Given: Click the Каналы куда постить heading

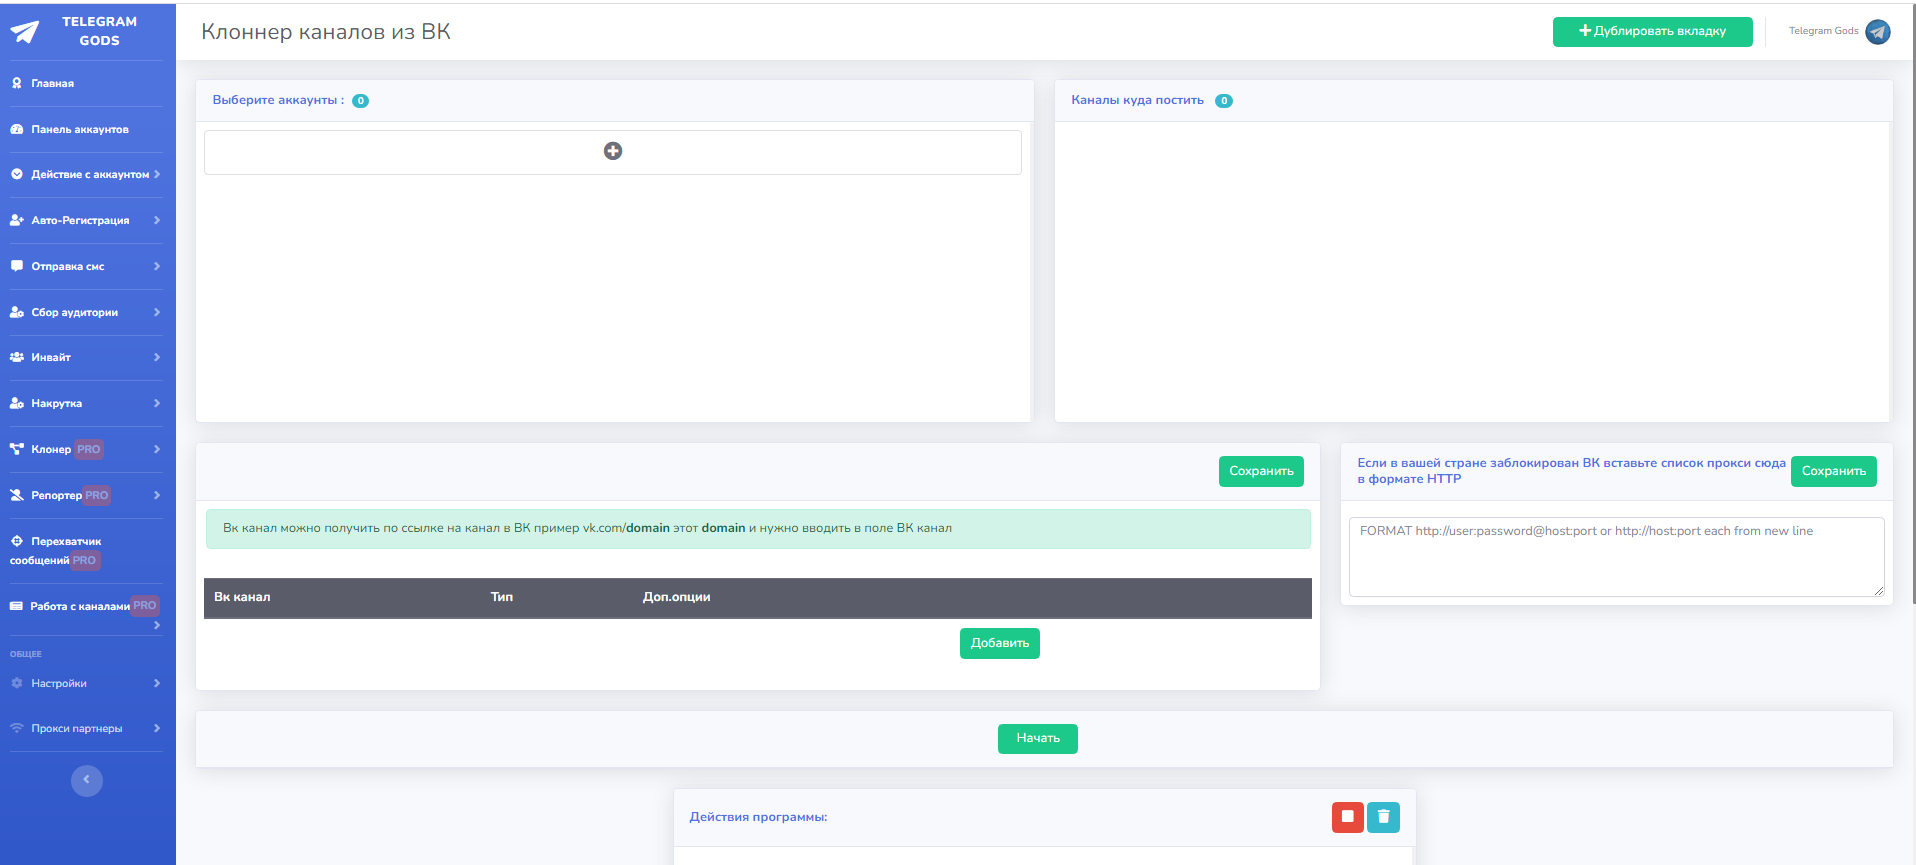Looking at the screenshot, I should pyautogui.click(x=1137, y=100).
